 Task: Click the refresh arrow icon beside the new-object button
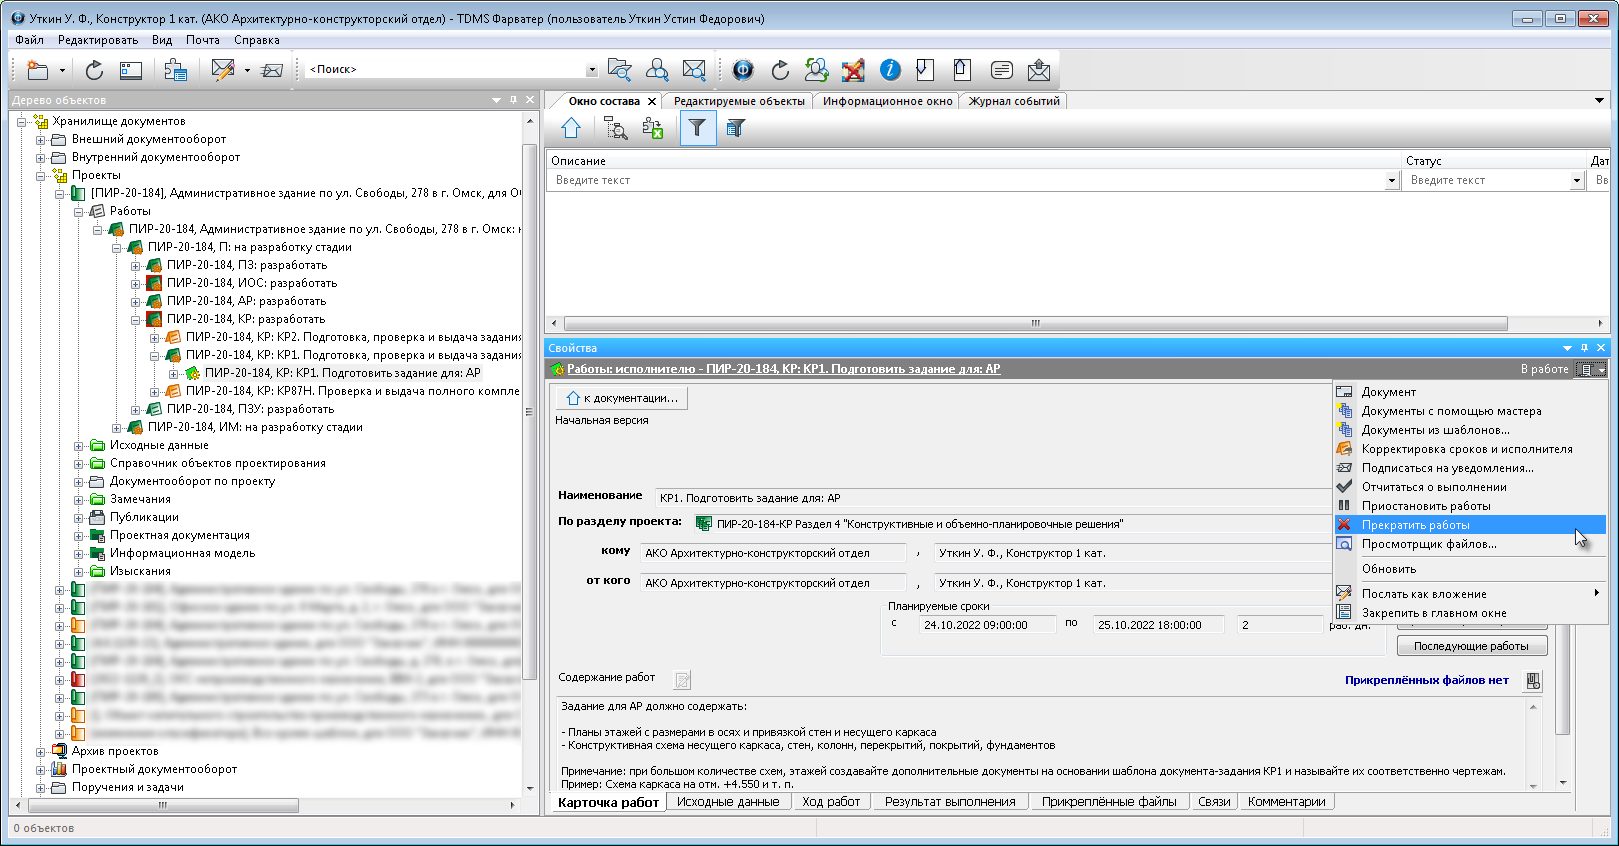tap(94, 69)
